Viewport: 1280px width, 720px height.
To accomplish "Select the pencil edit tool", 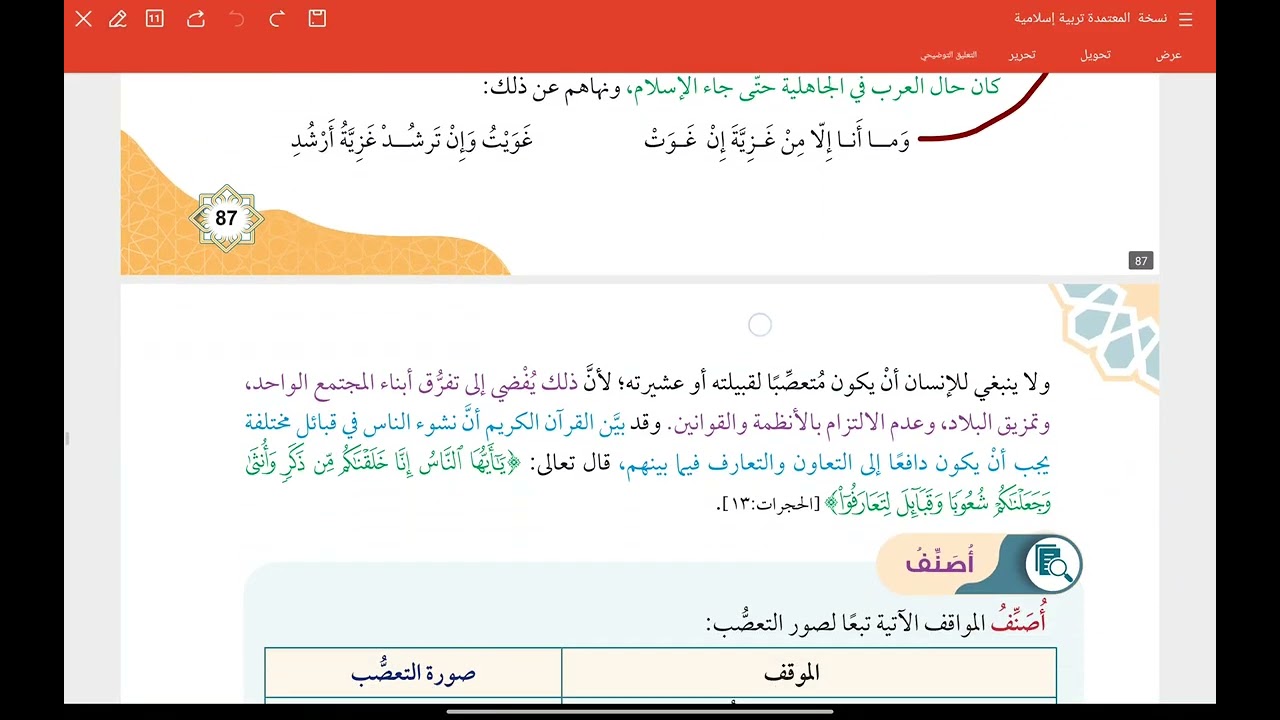I will point(118,19).
